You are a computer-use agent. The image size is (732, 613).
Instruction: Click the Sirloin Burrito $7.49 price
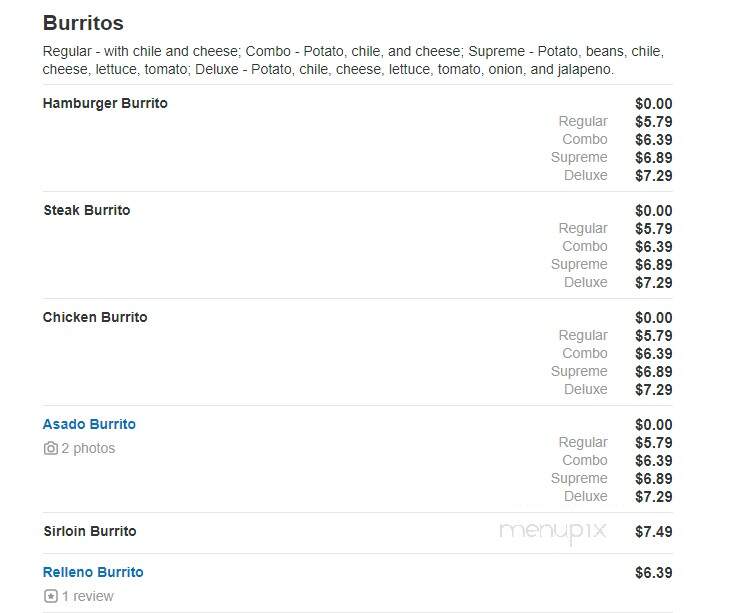point(654,531)
